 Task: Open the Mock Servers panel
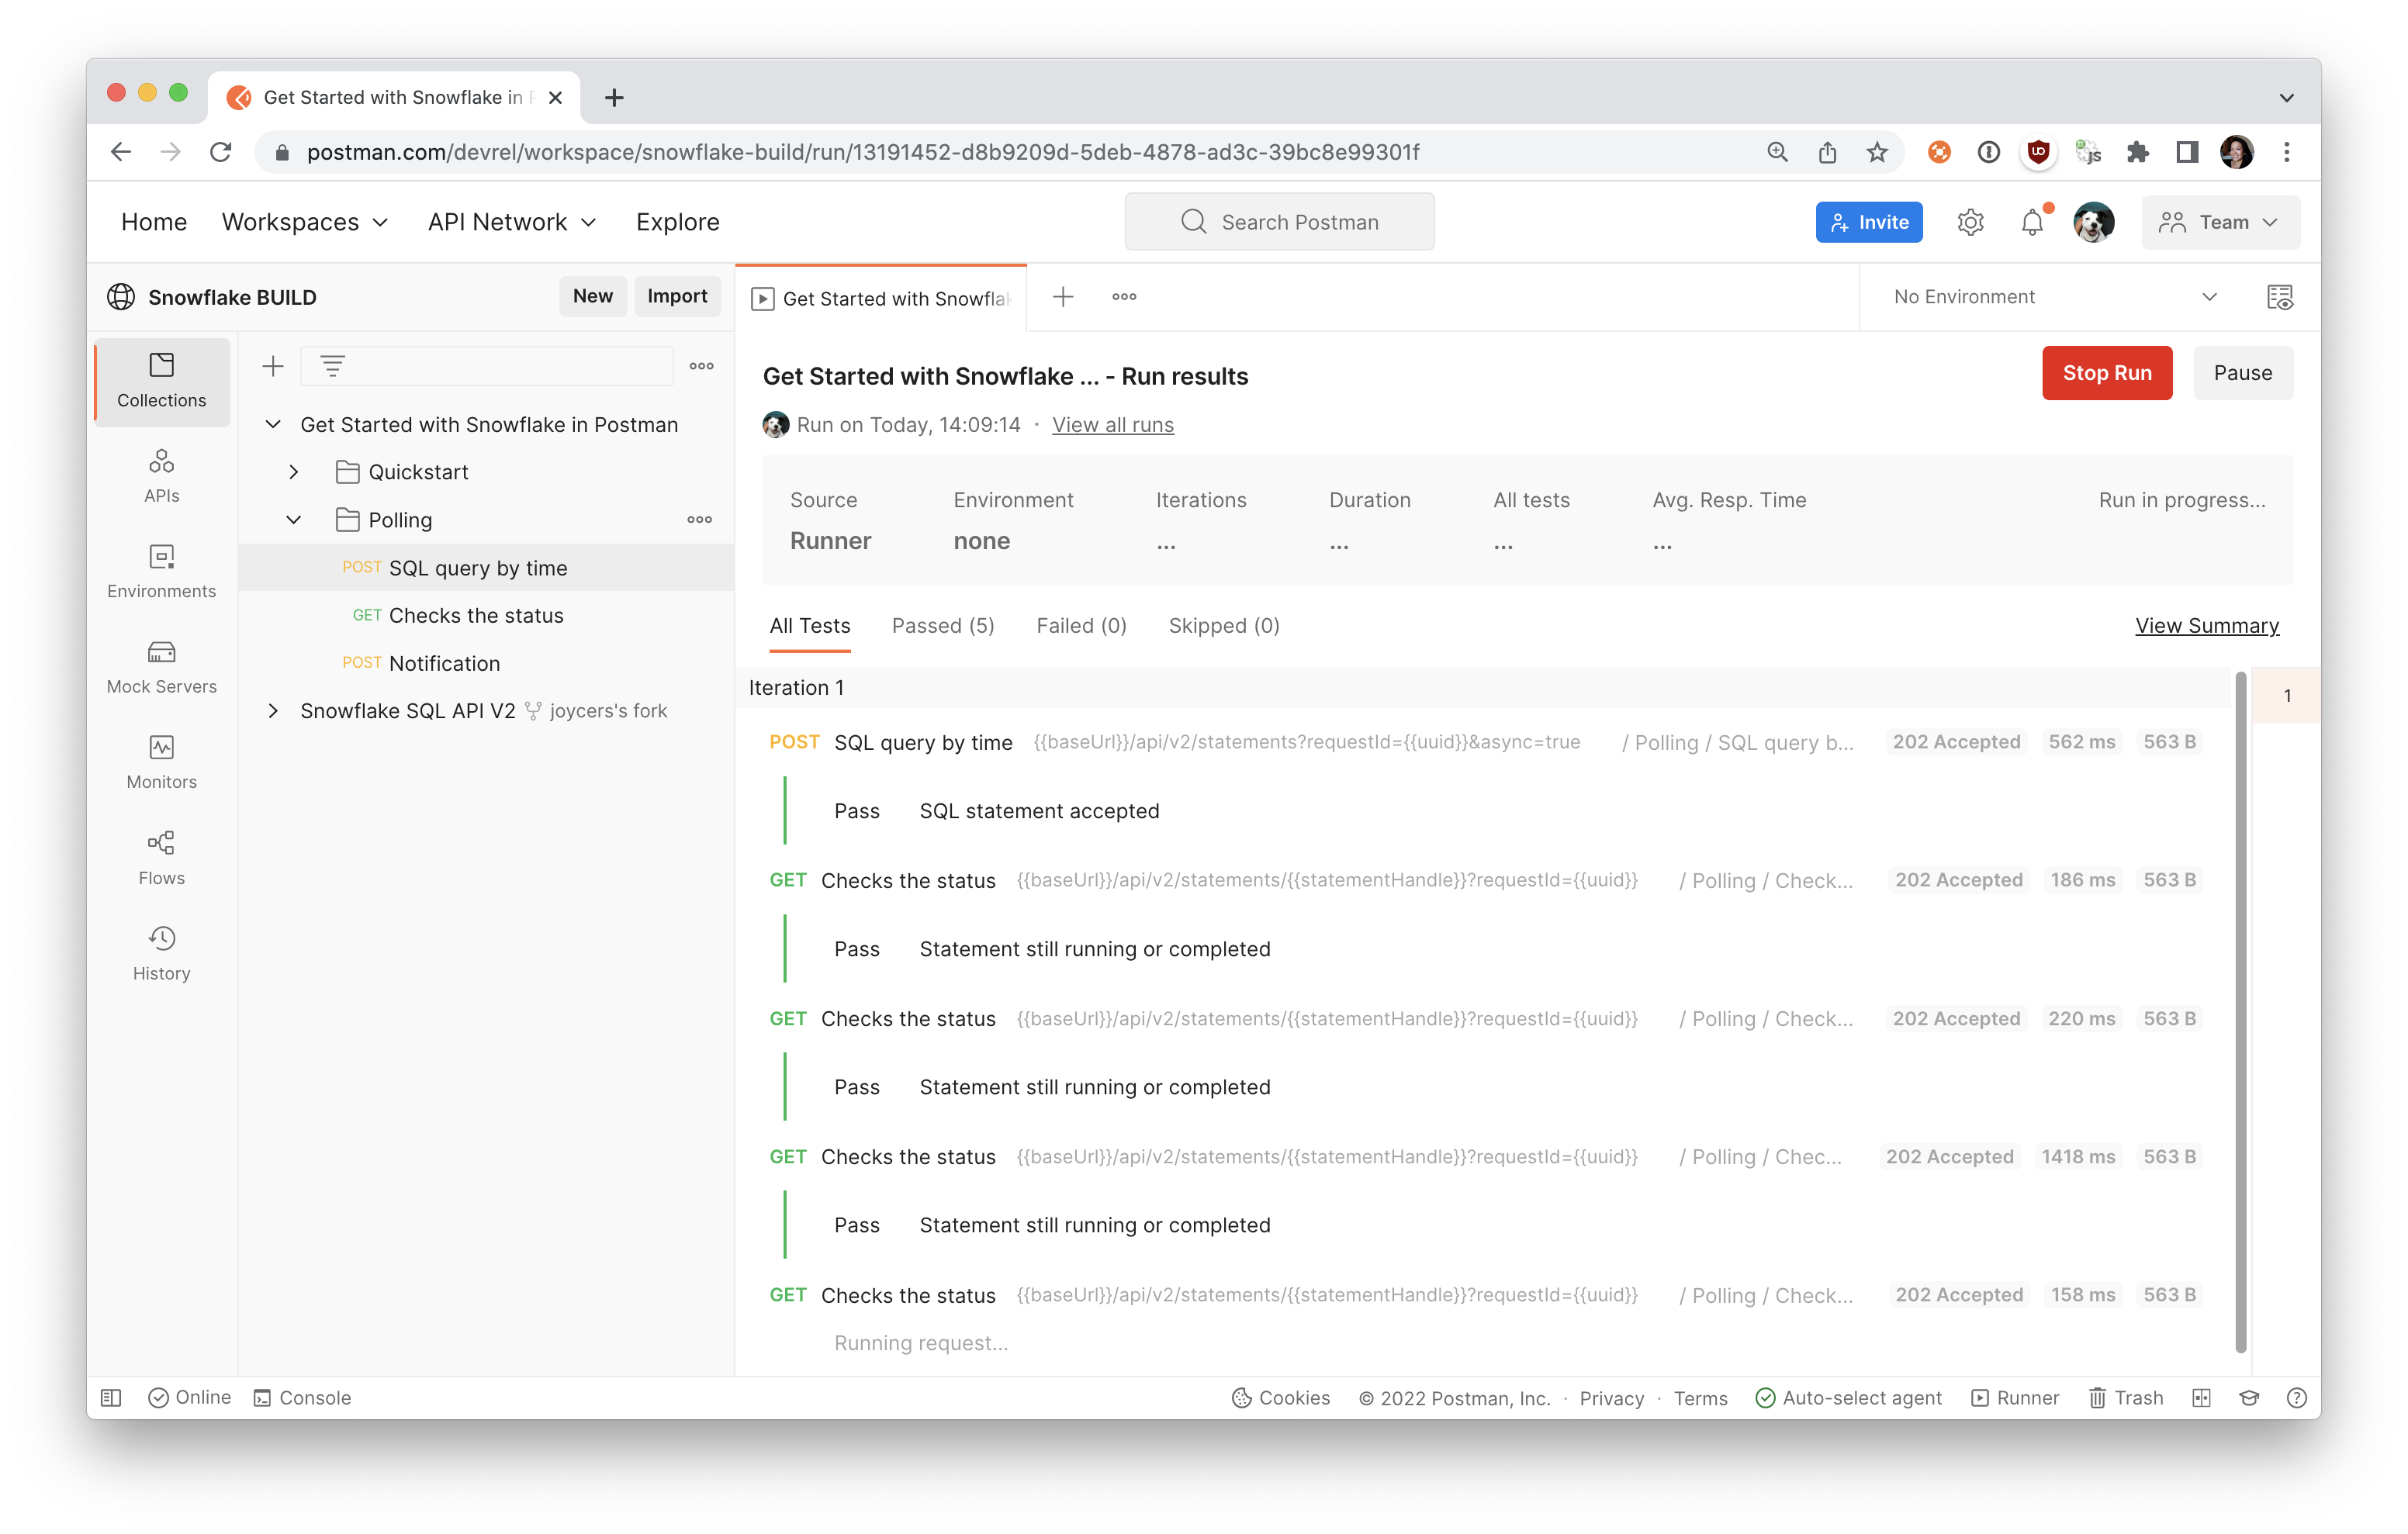click(161, 666)
